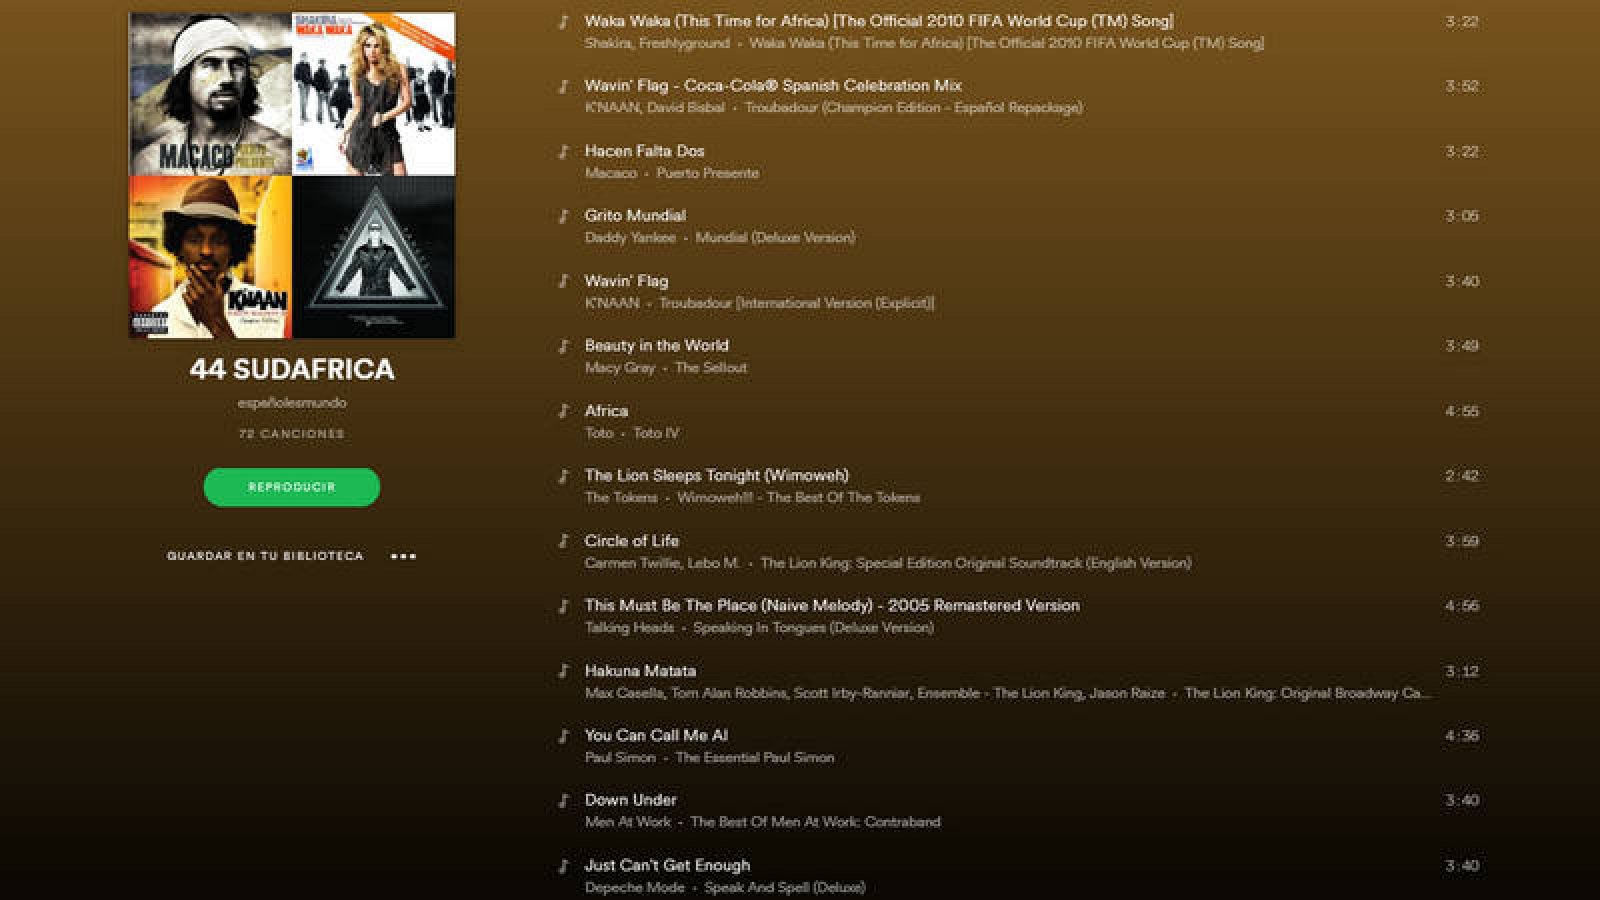Click the green Reproducir play button
1600x900 pixels.
[292, 487]
